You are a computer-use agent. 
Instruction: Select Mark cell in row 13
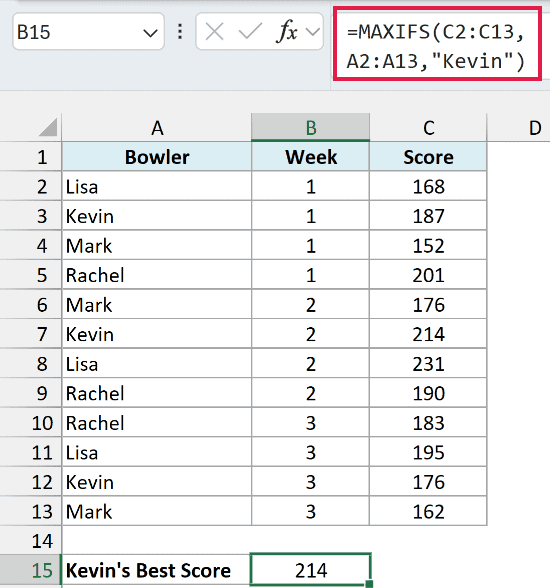click(x=157, y=511)
